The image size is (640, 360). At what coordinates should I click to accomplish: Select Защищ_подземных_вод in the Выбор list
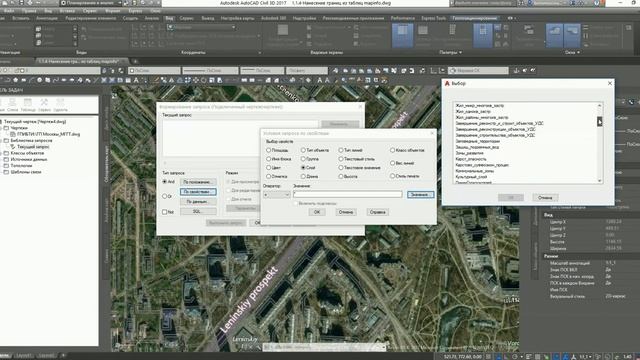[x=477, y=147]
